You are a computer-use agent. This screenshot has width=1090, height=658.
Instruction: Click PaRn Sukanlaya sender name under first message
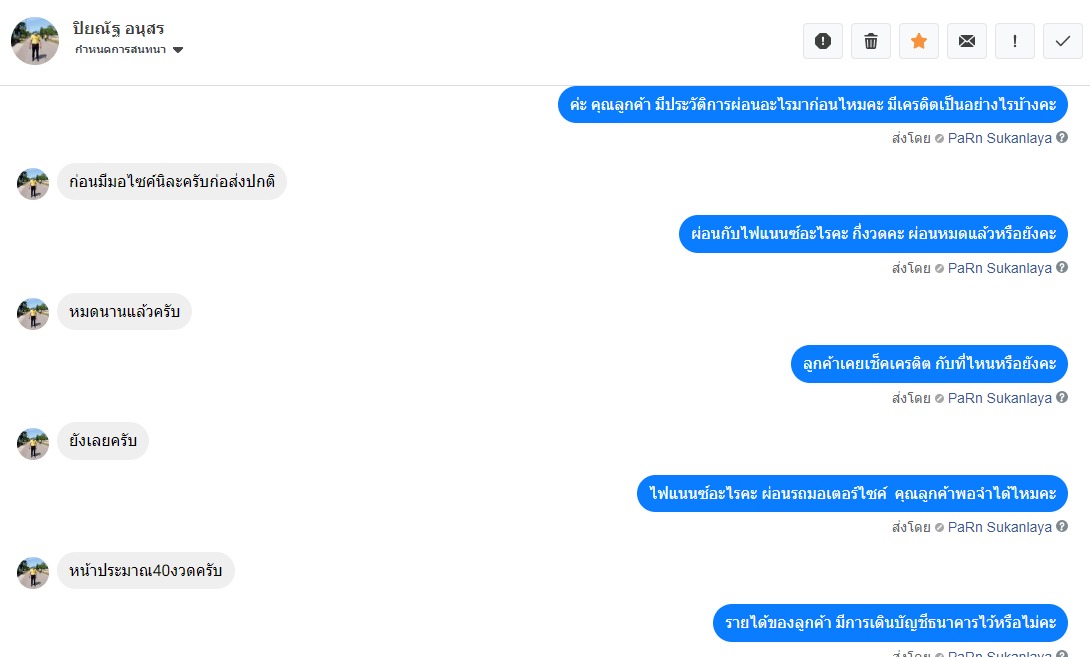click(1000, 138)
